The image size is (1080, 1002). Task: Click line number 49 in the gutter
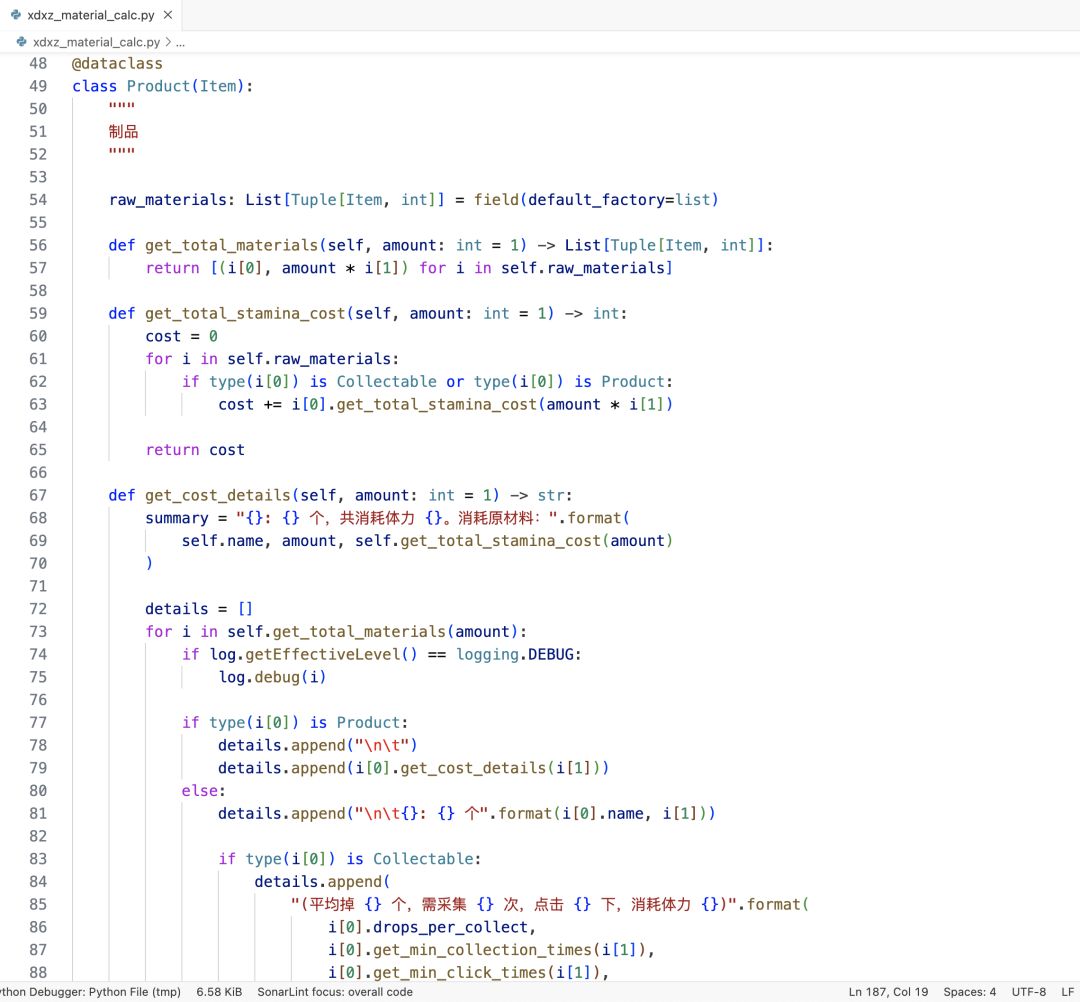tap(38, 86)
